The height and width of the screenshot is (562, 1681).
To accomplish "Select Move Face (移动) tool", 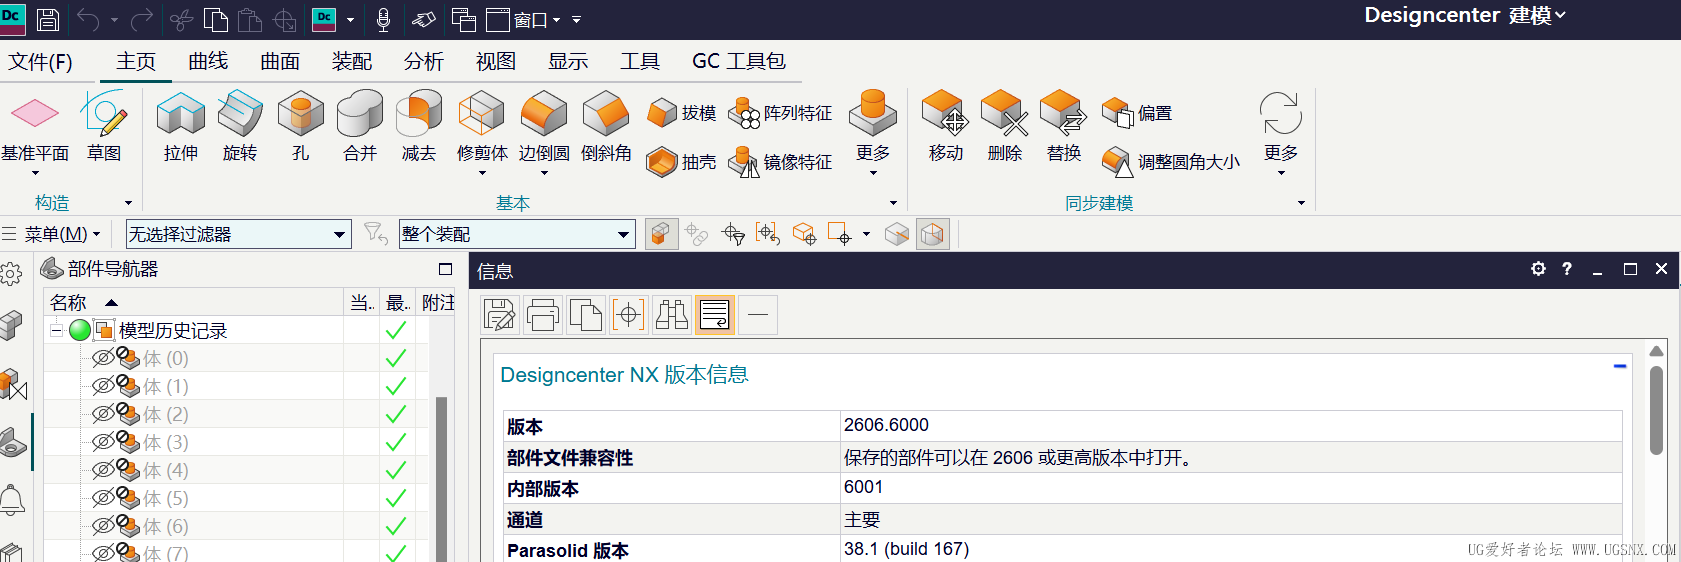I will tap(945, 125).
